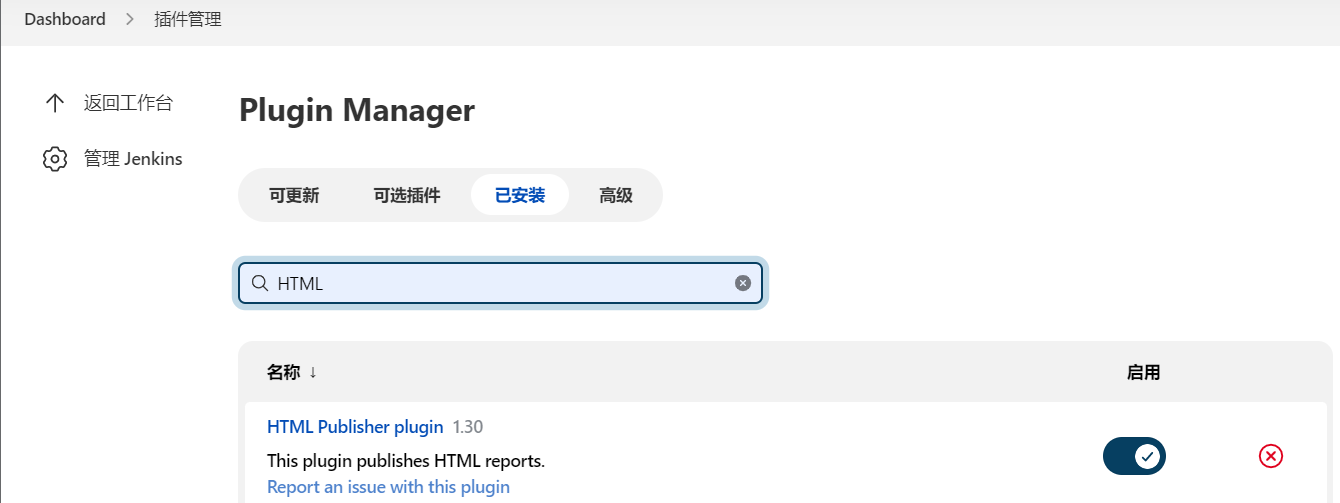Go to the 高级 tab

coord(616,195)
